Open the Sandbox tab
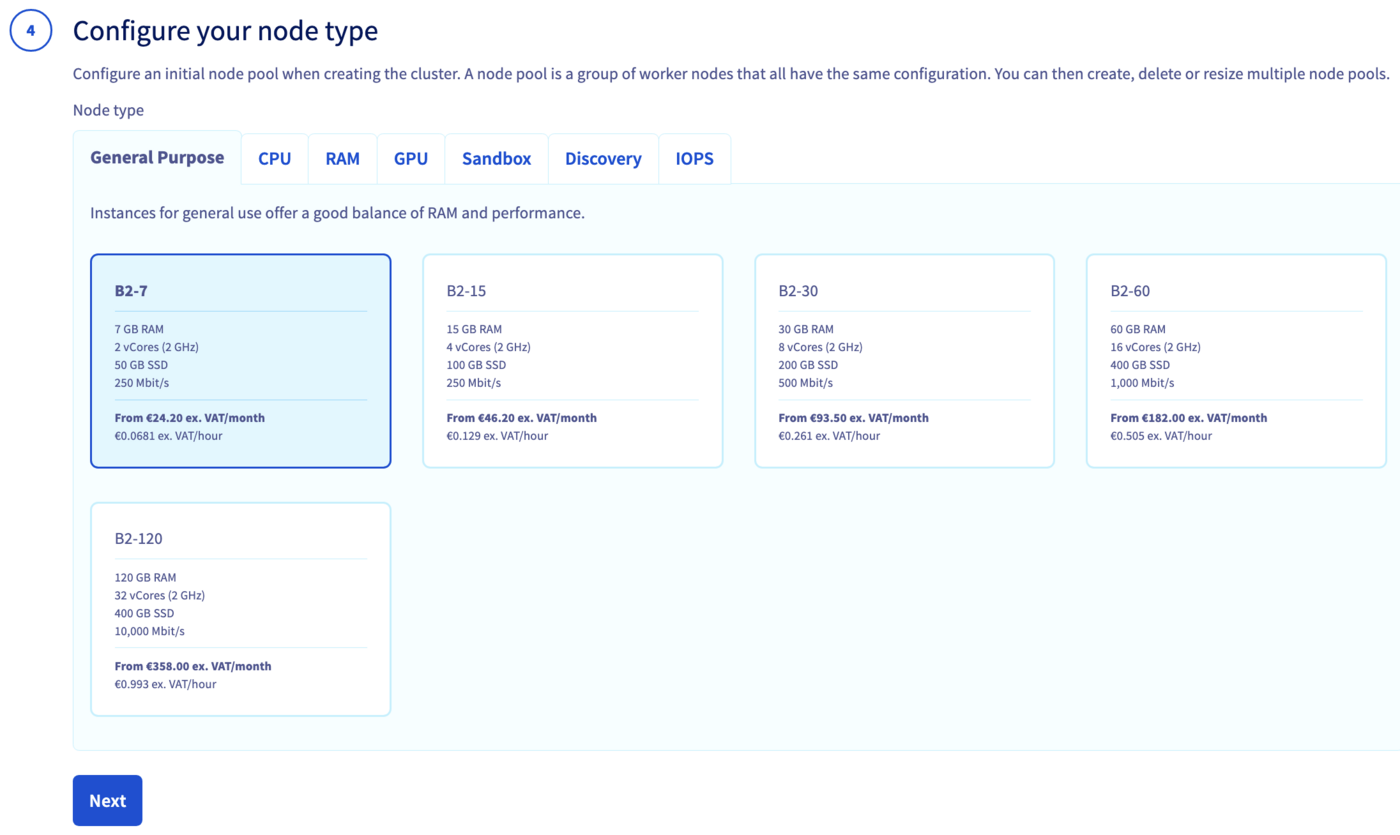 pos(496,158)
